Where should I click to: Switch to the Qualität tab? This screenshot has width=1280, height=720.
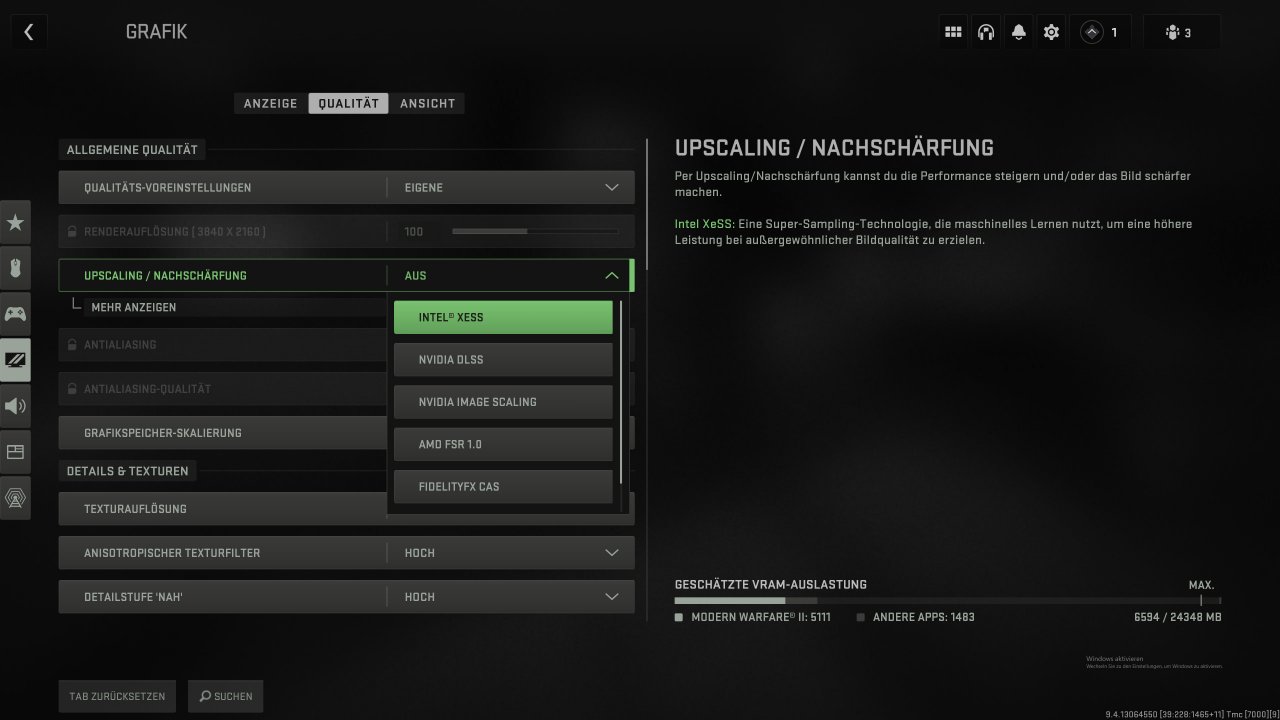click(x=348, y=103)
